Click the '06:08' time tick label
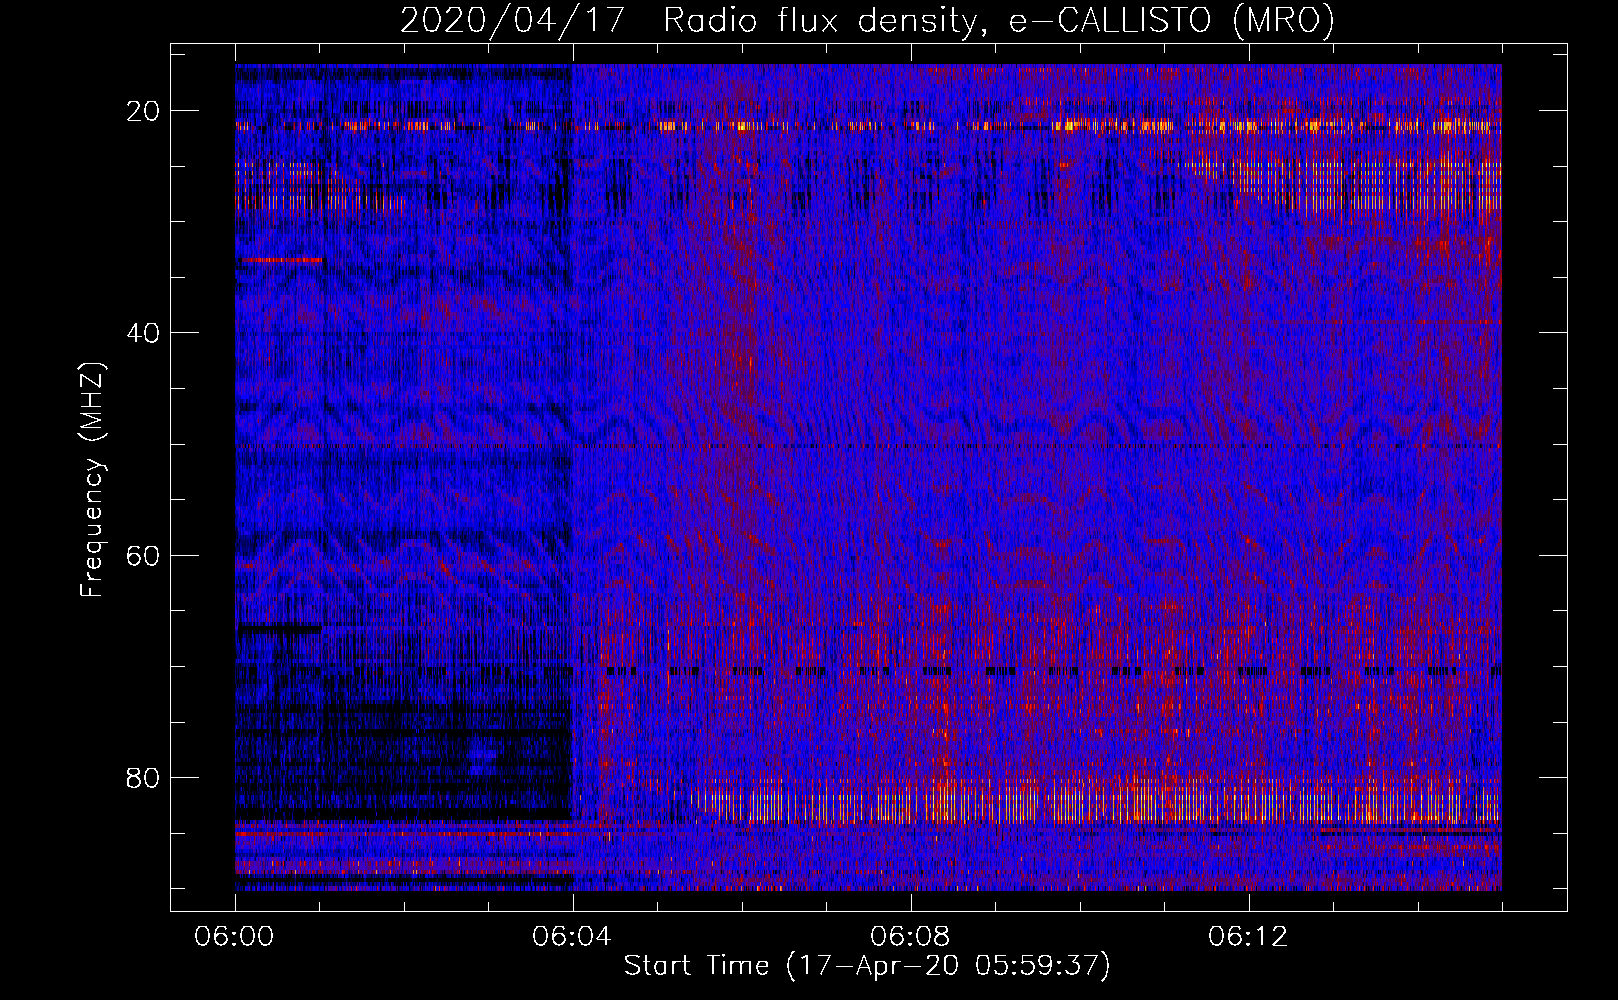Screen dimensions: 1618x1000 910,937
